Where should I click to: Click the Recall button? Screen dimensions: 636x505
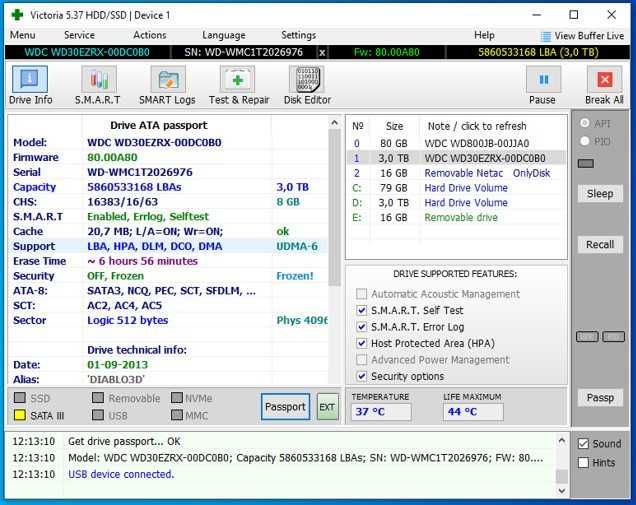coord(600,245)
